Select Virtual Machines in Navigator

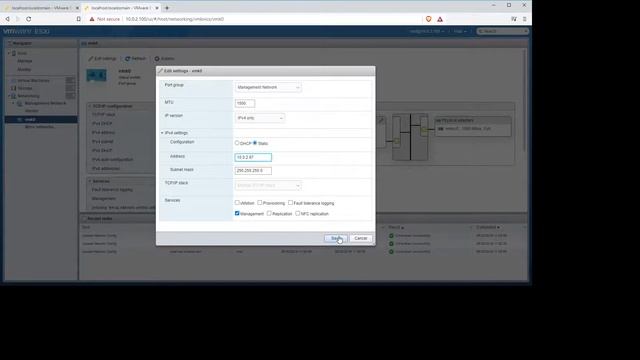click(33, 80)
